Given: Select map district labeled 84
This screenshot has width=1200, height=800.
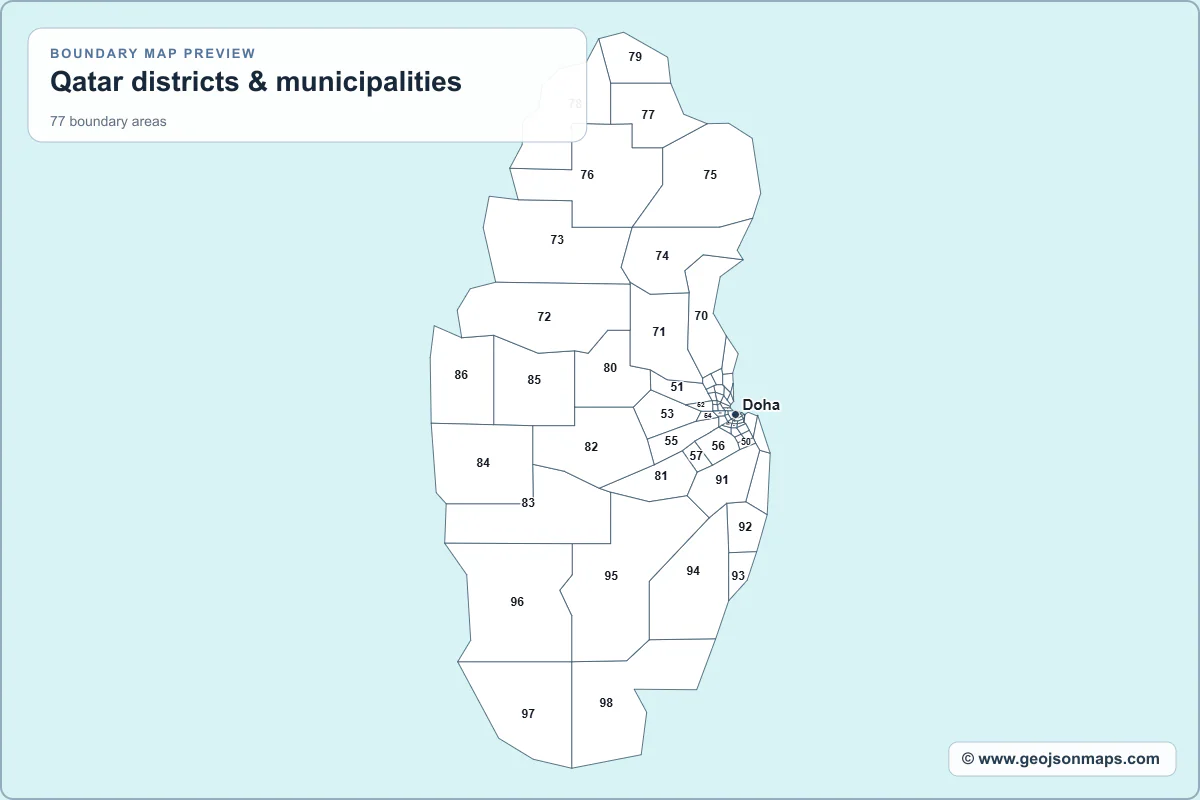Looking at the screenshot, I should 483,463.
